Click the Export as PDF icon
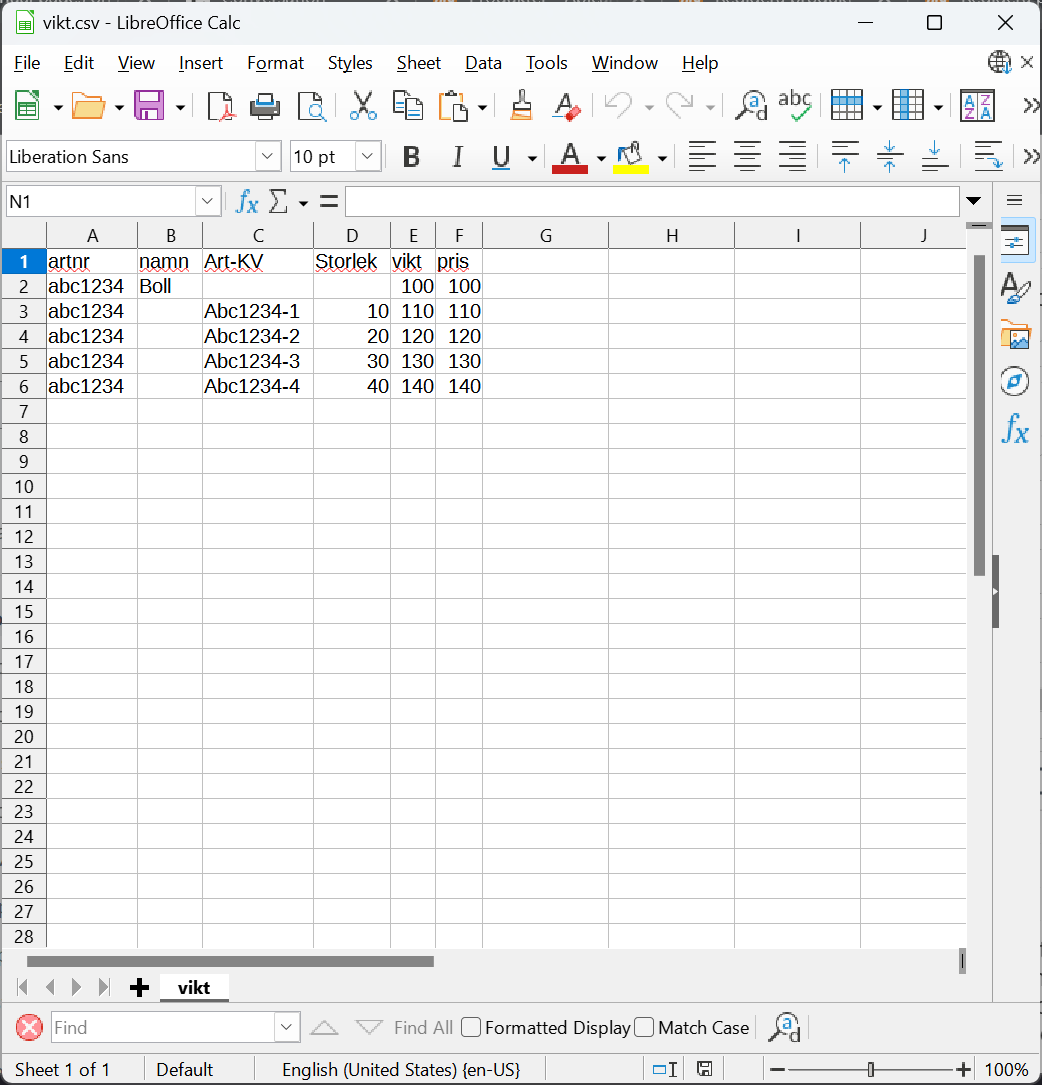1042x1085 pixels. 219,106
